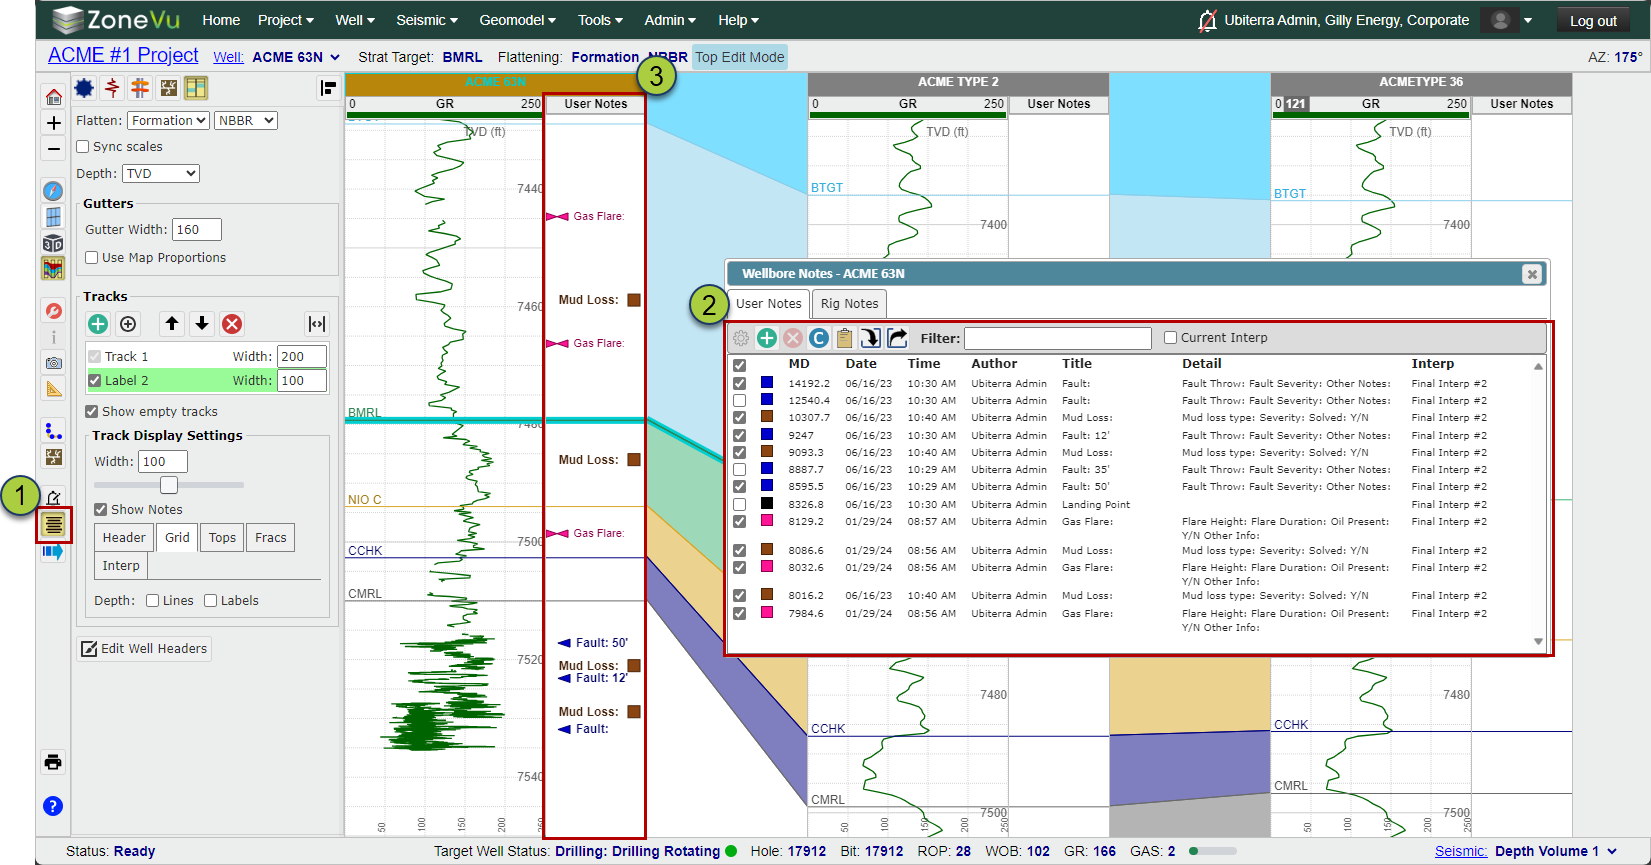The image size is (1651, 865).
Task: Open the Depth TVD dropdown
Action: click(x=161, y=174)
